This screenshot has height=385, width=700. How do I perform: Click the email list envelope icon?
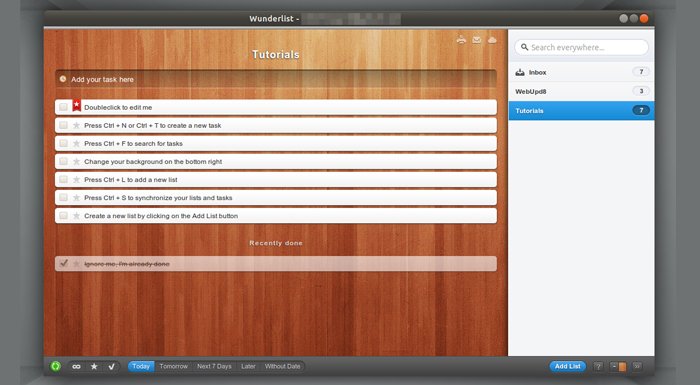tap(477, 40)
